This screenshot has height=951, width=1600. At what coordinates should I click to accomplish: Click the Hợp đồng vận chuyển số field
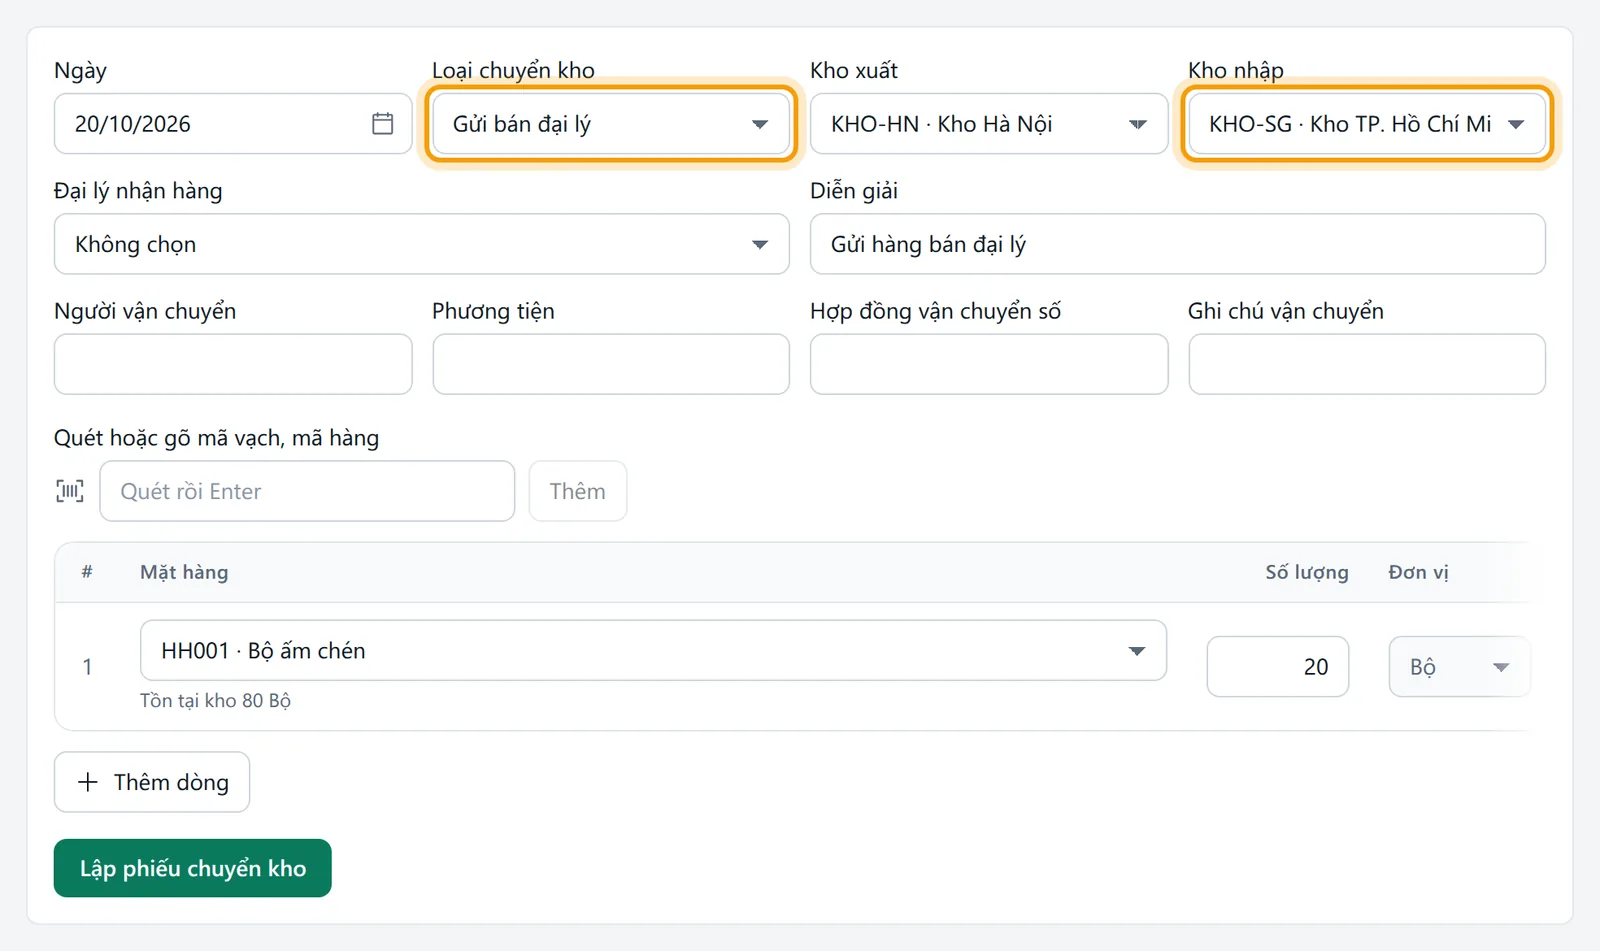point(989,364)
